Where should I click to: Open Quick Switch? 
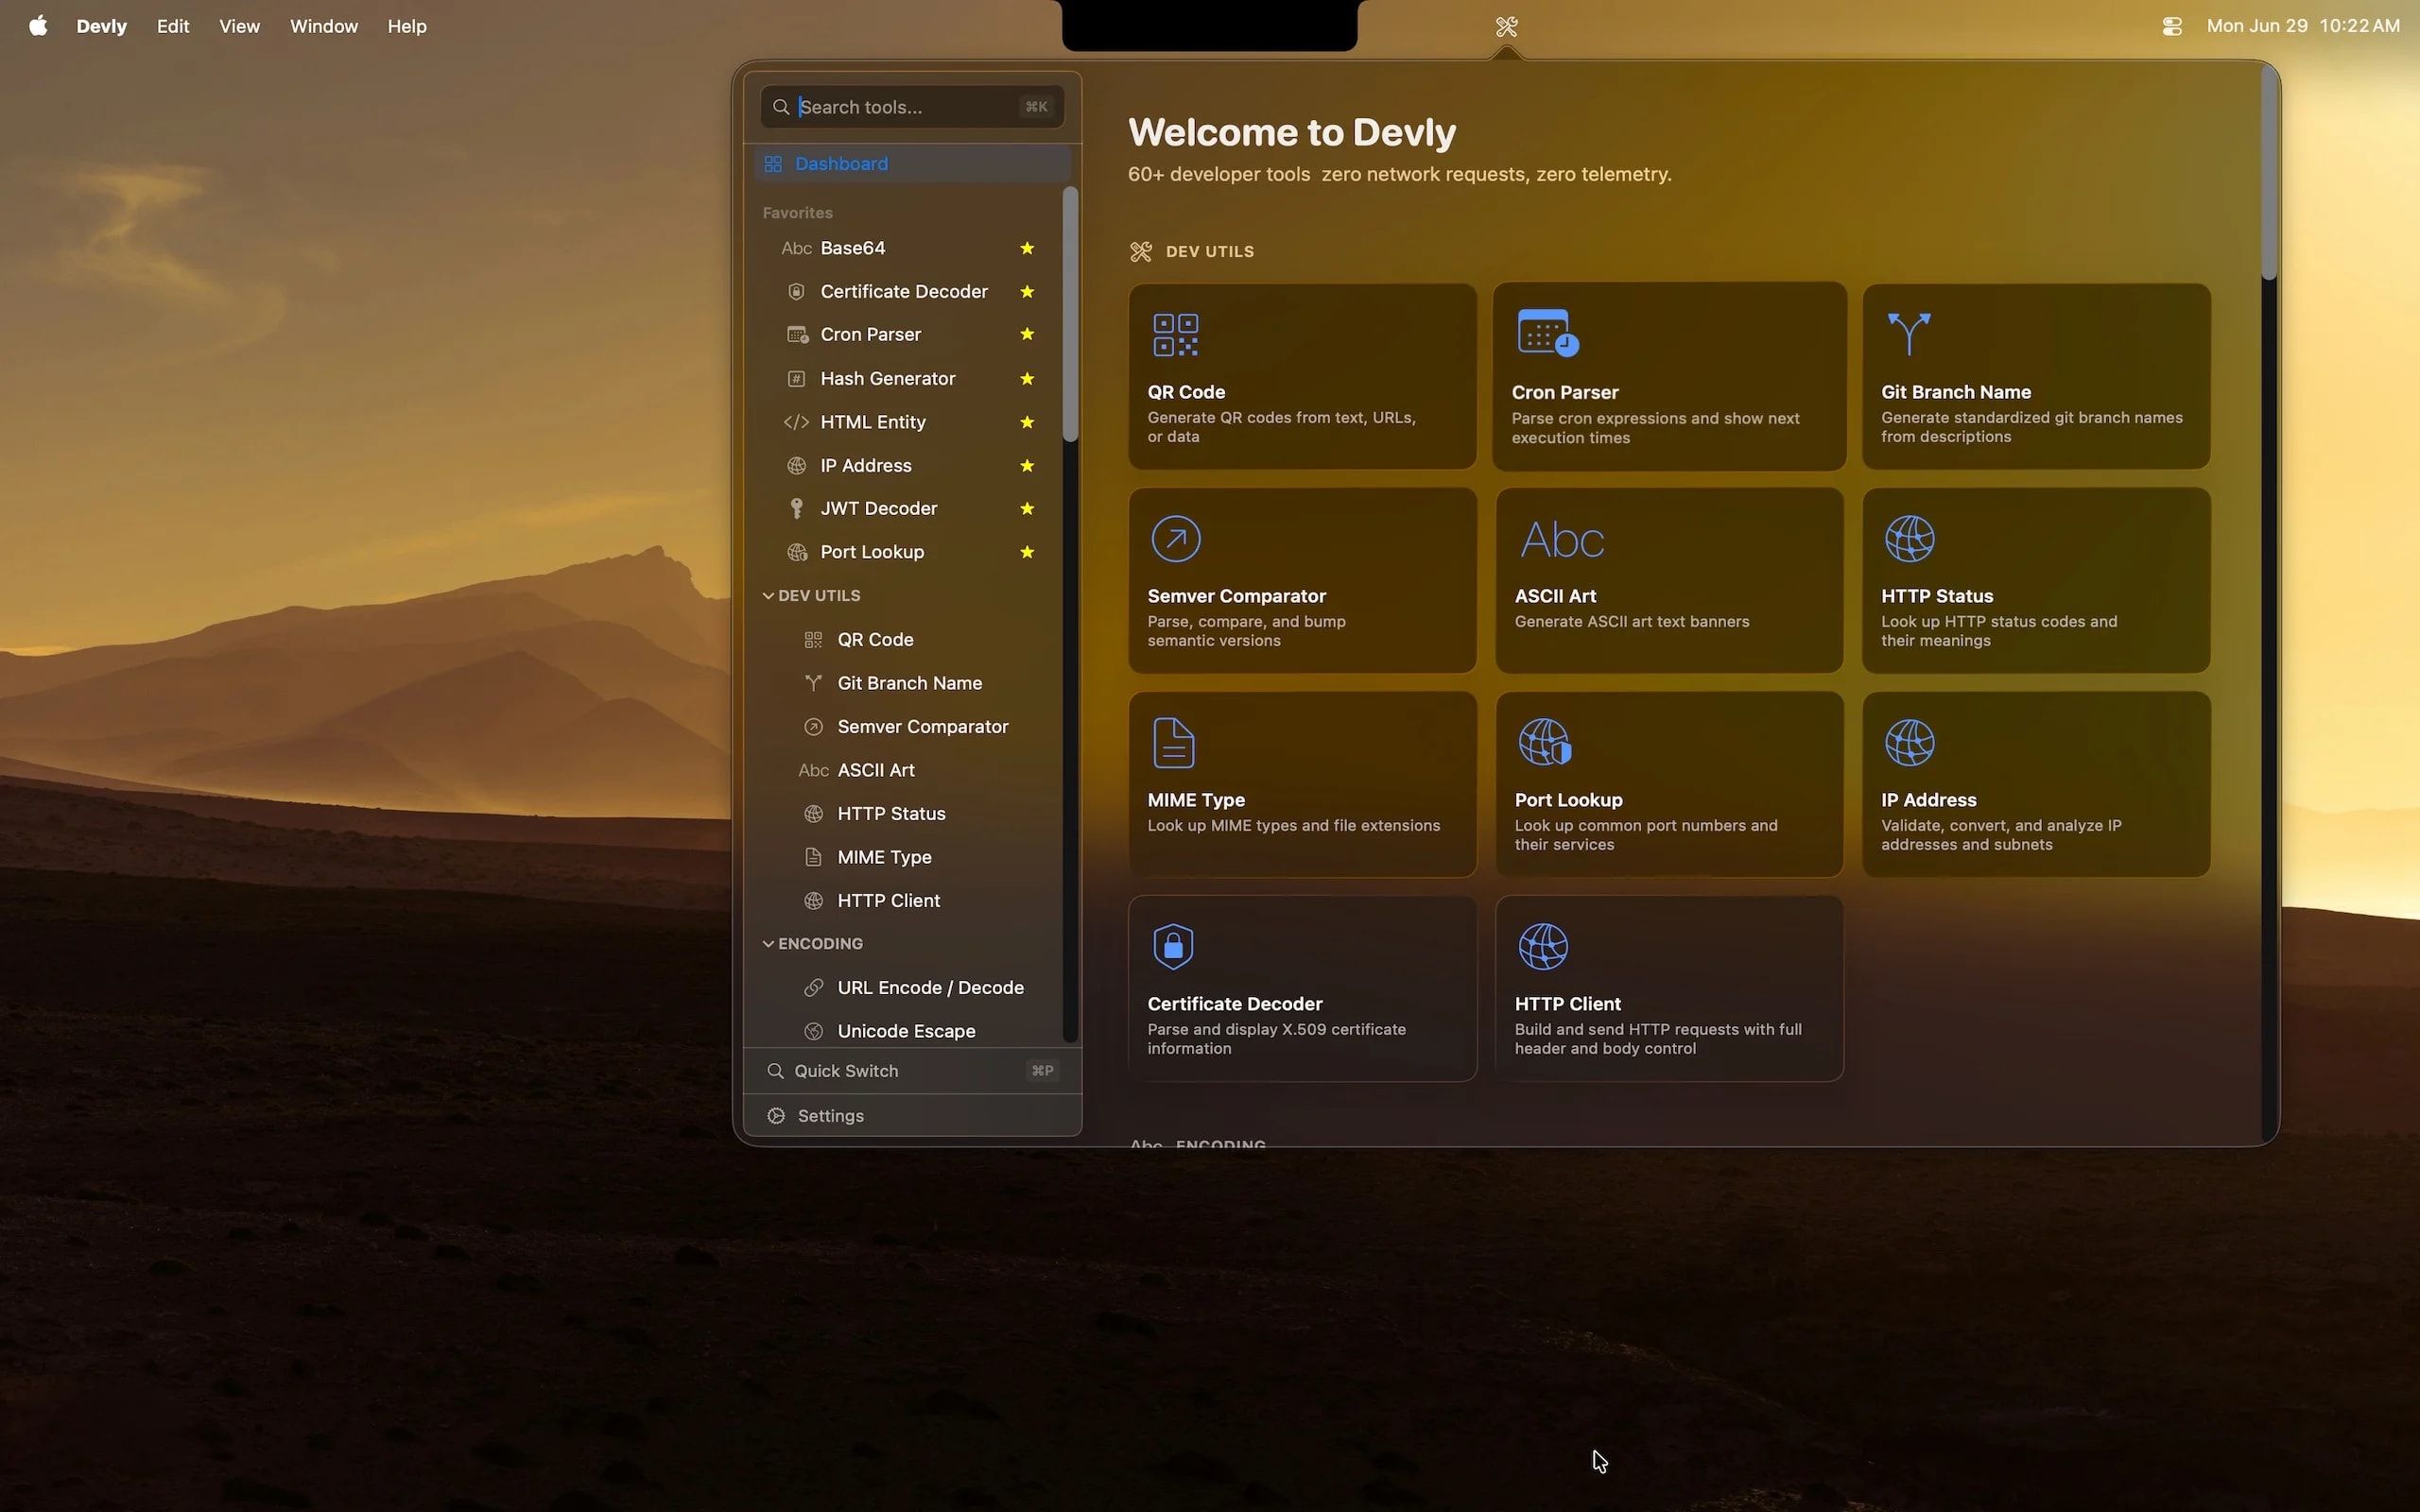pos(912,1071)
